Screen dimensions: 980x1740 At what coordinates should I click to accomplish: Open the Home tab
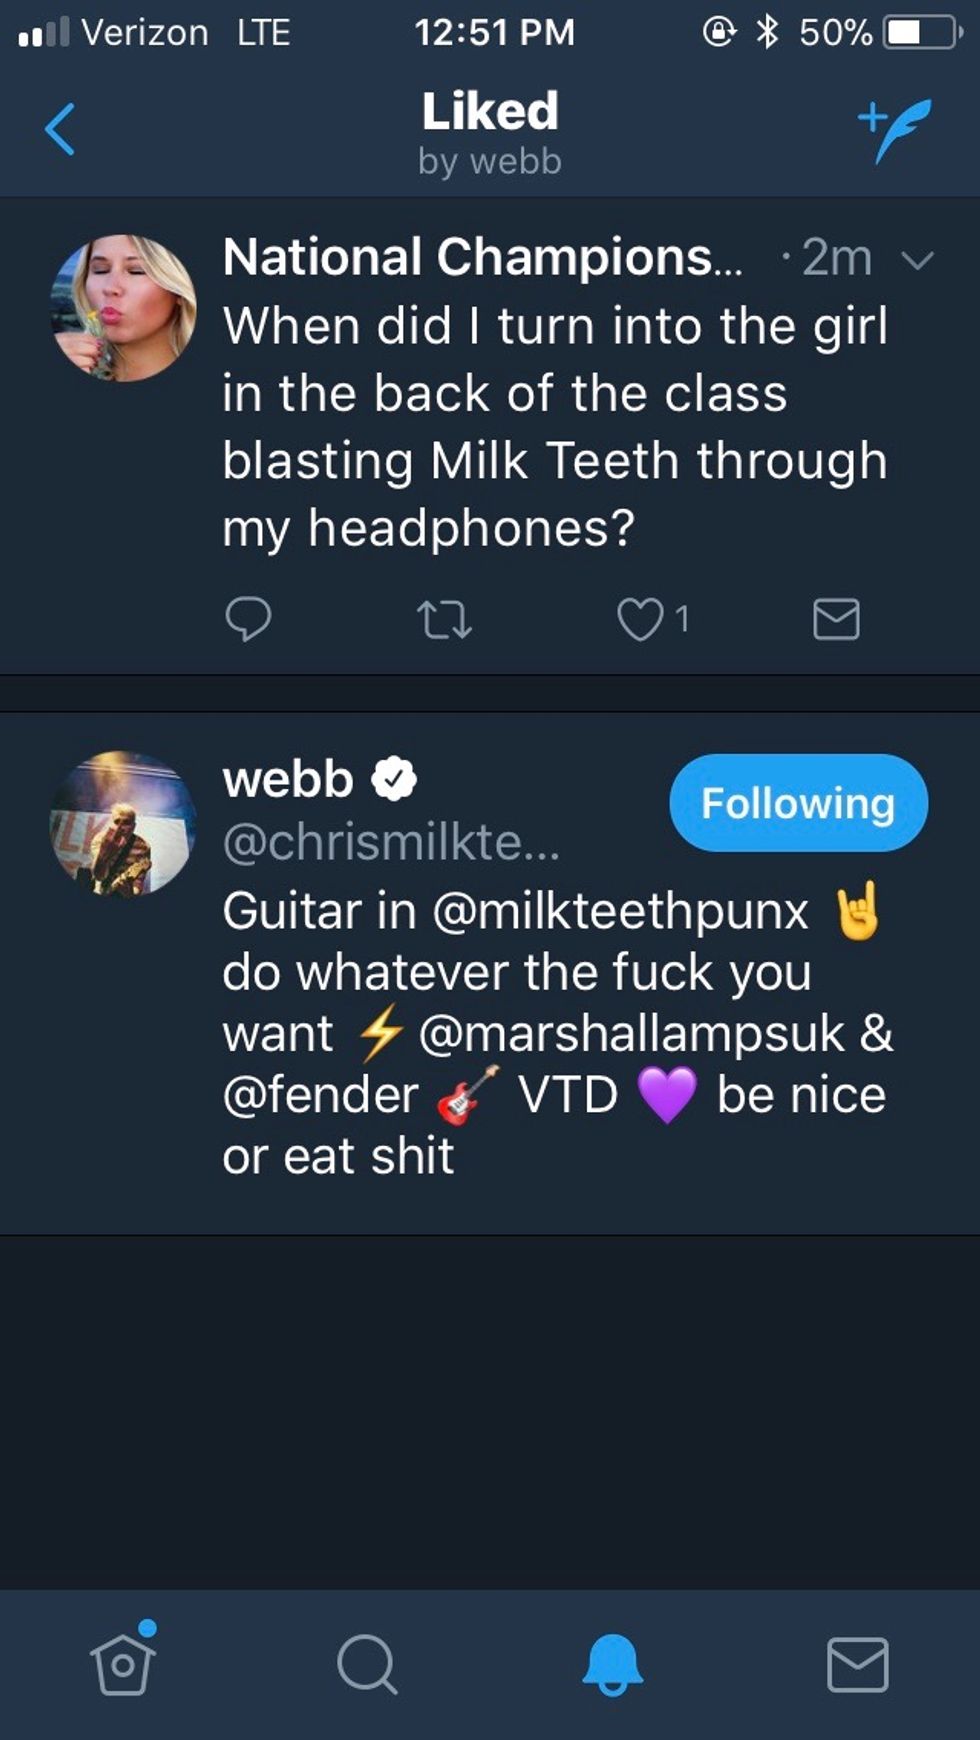click(123, 1664)
